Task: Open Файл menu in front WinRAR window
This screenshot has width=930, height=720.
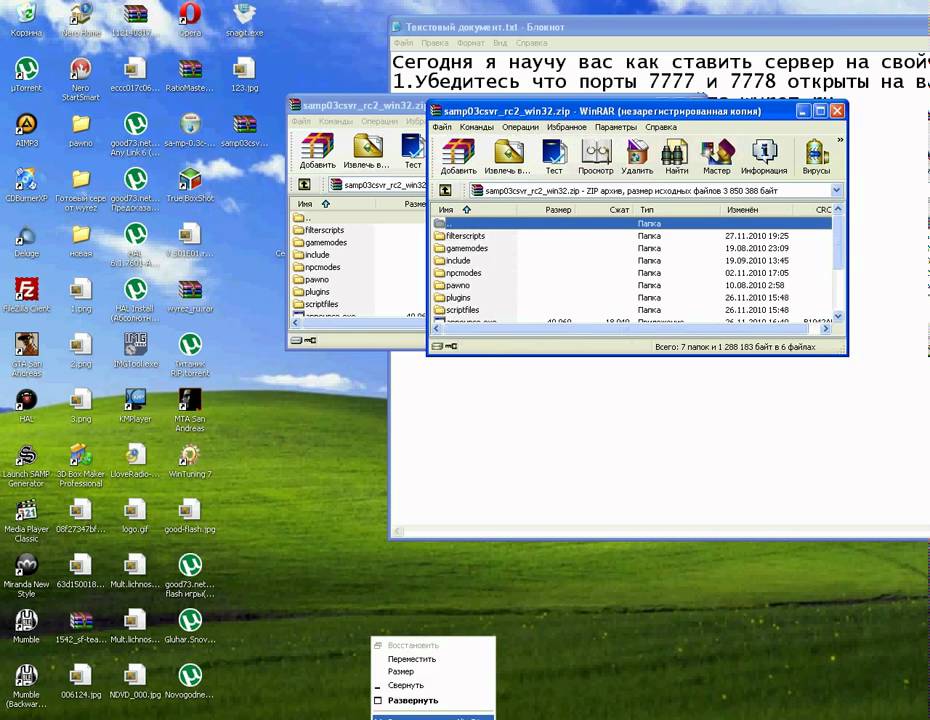Action: pyautogui.click(x=442, y=127)
